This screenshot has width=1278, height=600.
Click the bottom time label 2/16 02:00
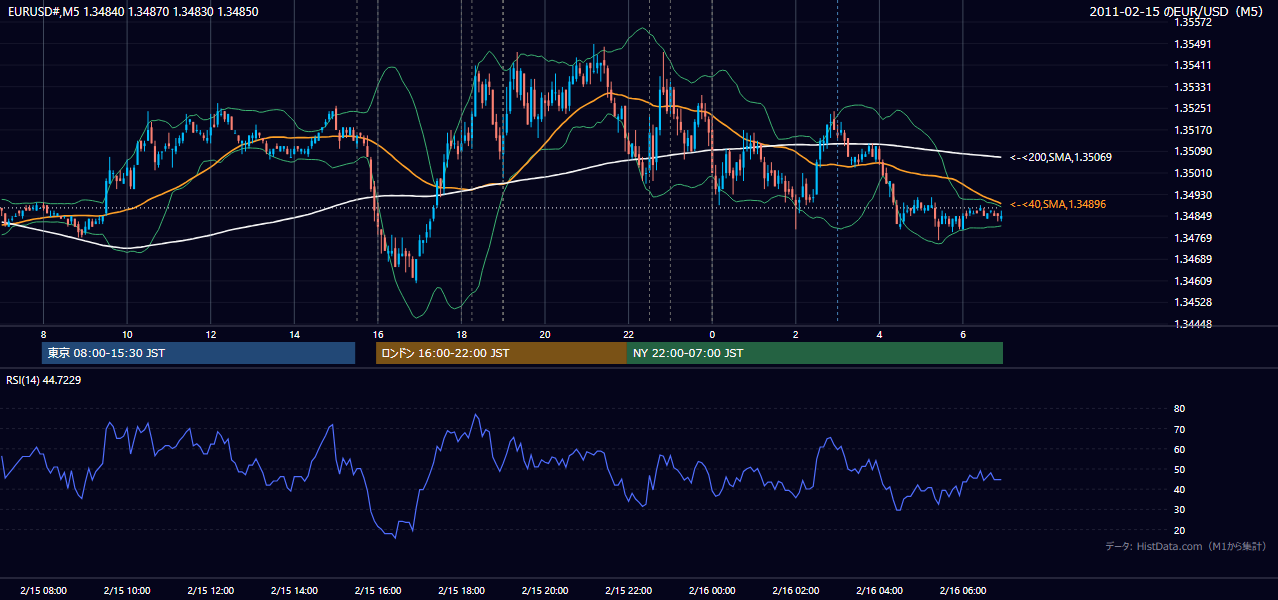pos(796,591)
